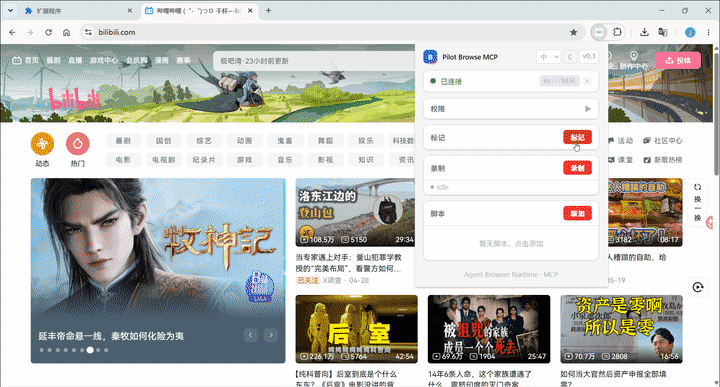Image resolution: width=720 pixels, height=387 pixels.
Task: Toggle dark mode moon icon in popup
Action: pos(570,57)
